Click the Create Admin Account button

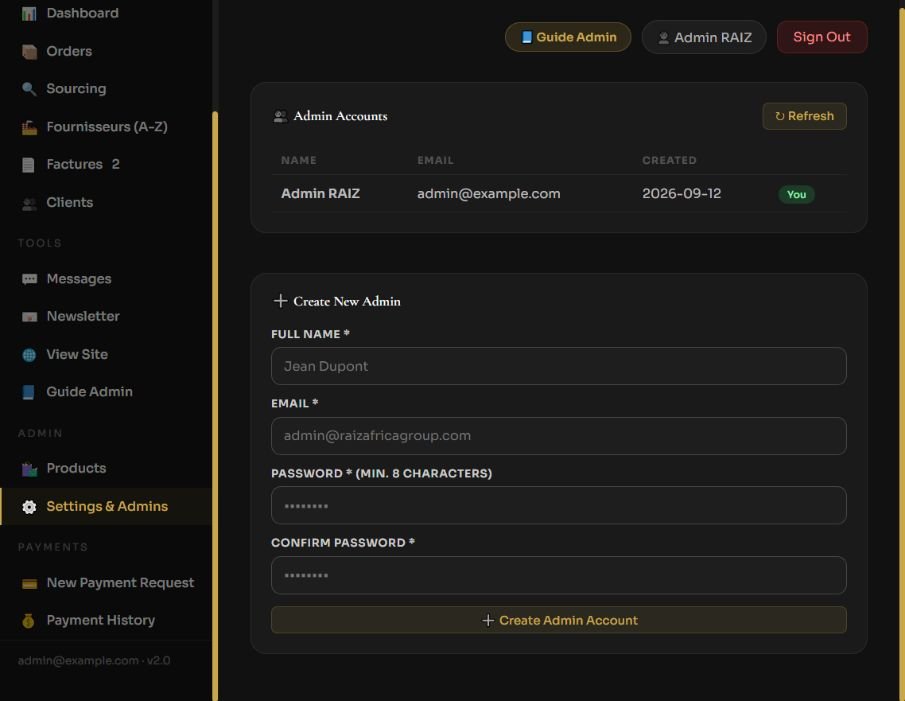click(559, 620)
